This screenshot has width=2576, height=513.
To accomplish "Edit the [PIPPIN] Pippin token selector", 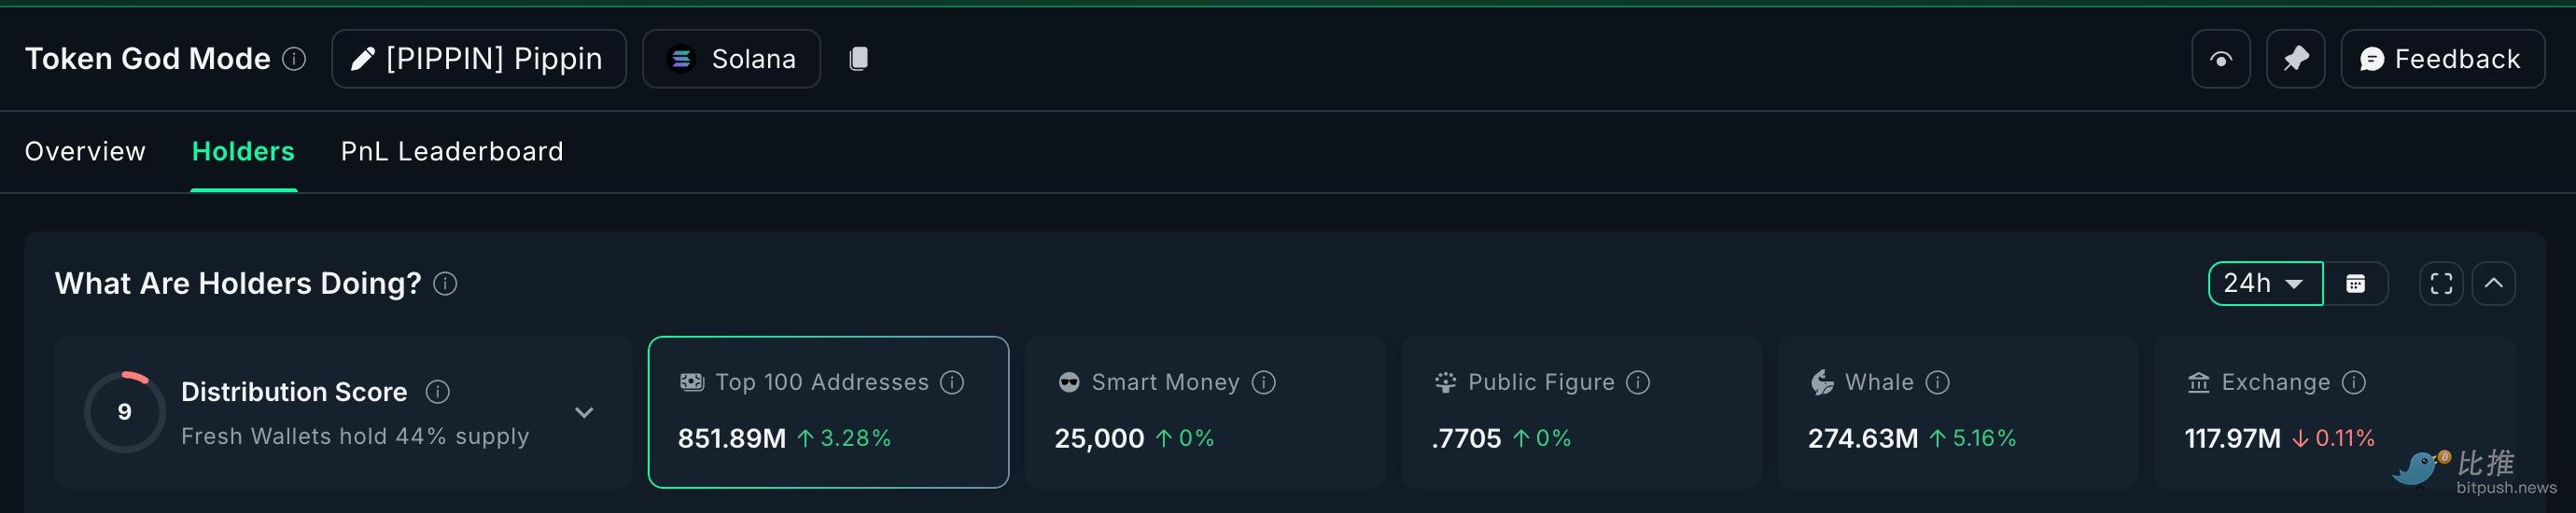I will 478,59.
